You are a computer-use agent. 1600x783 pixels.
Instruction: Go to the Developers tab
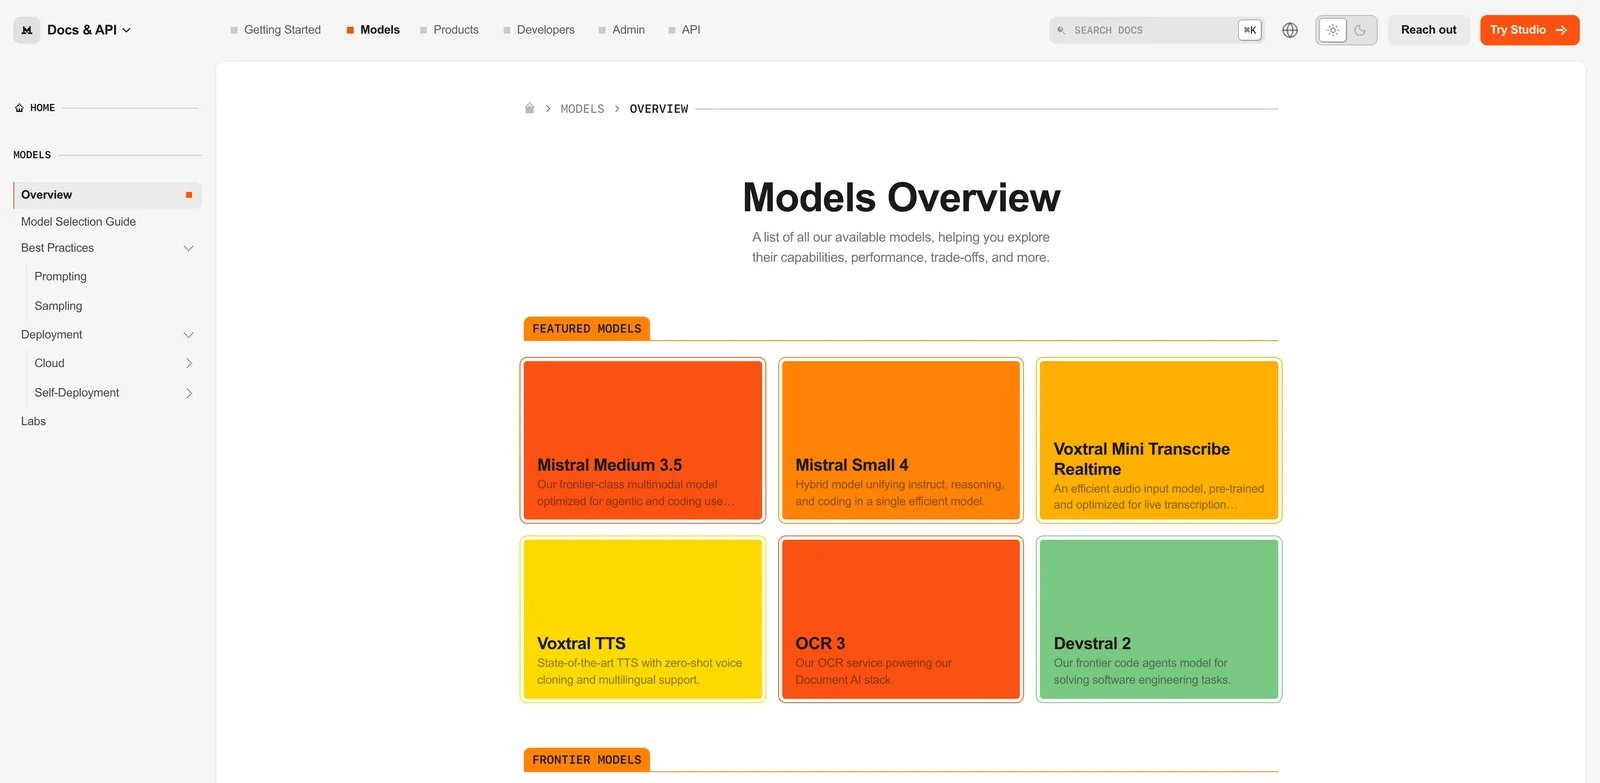tap(538, 30)
